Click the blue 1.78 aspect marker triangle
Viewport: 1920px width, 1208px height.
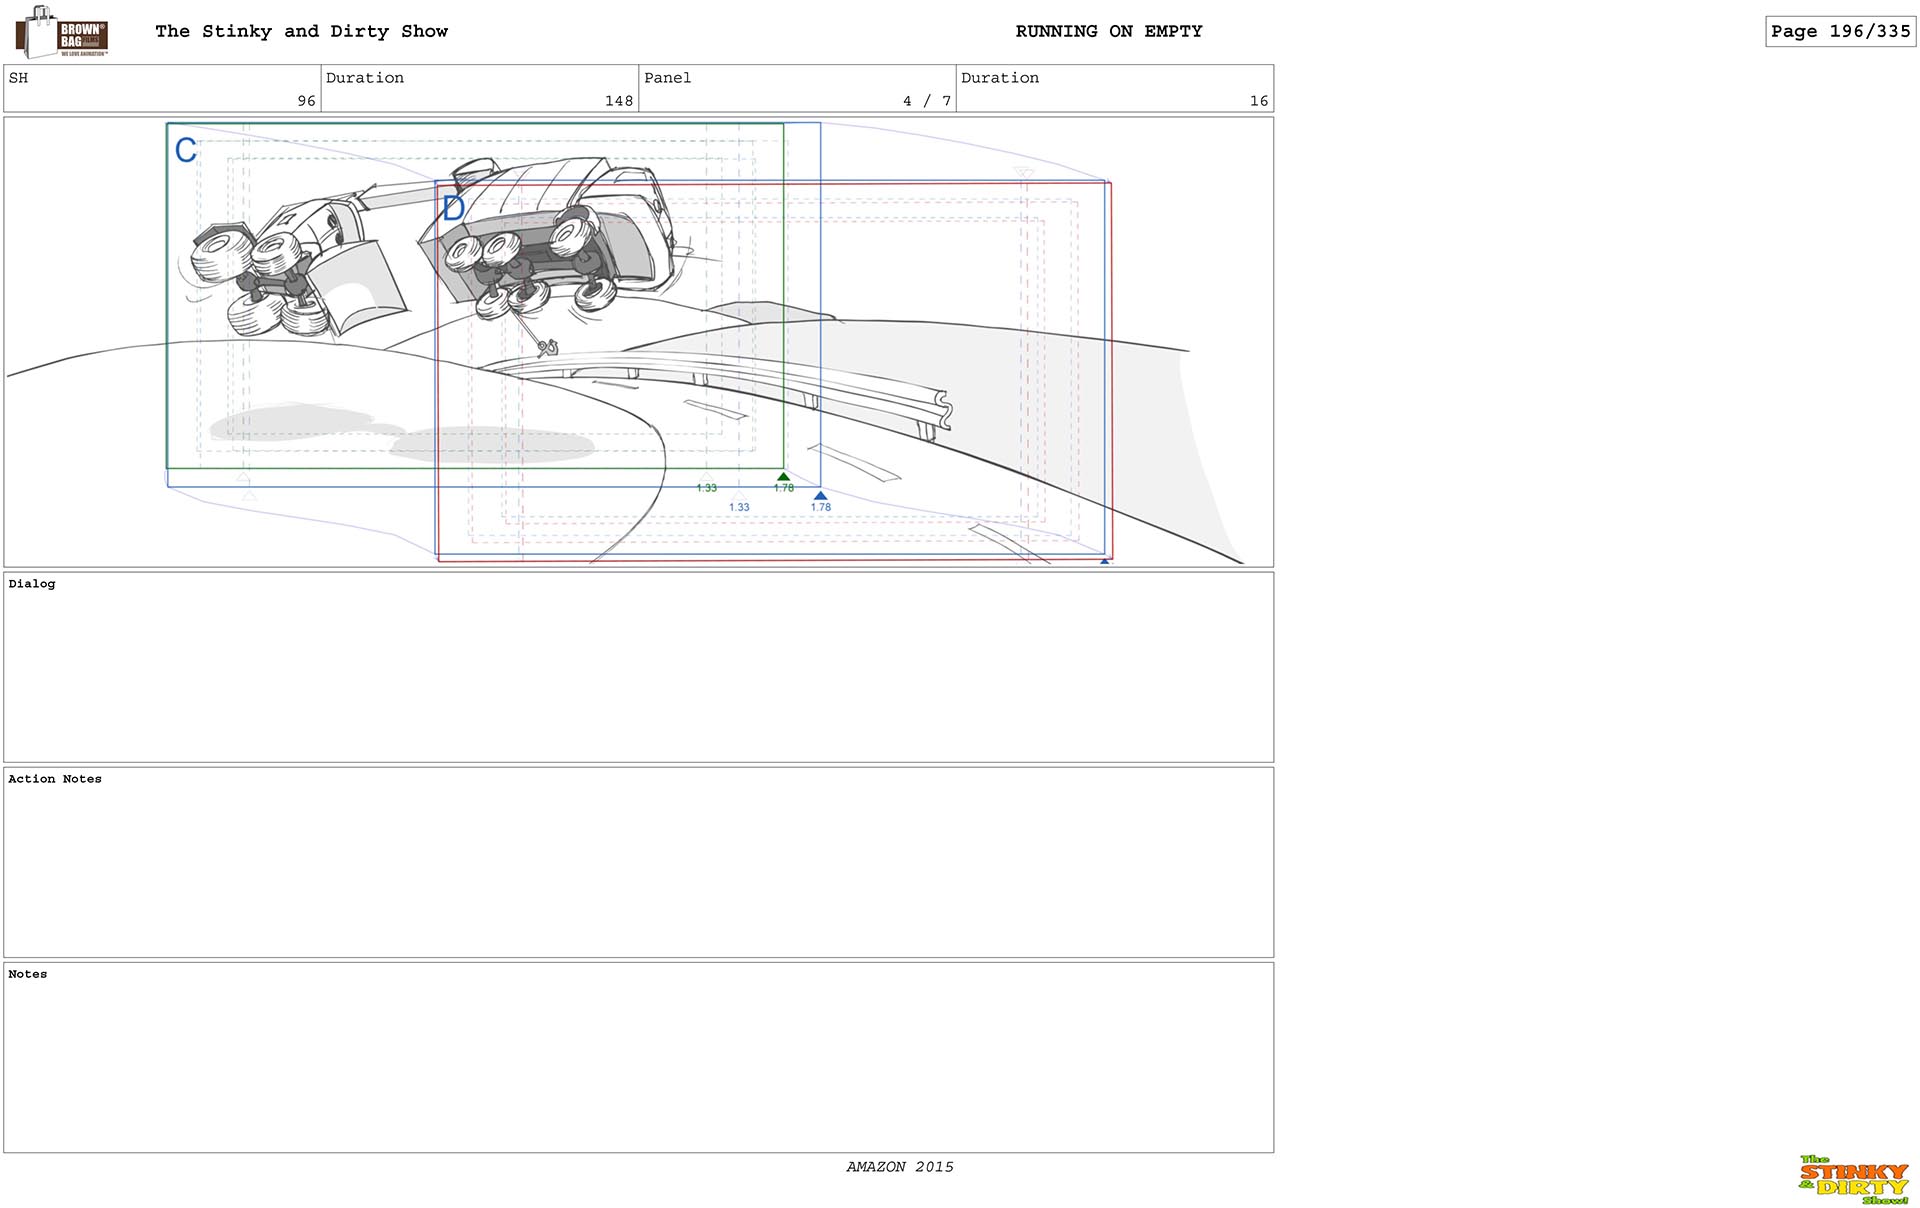(x=820, y=496)
